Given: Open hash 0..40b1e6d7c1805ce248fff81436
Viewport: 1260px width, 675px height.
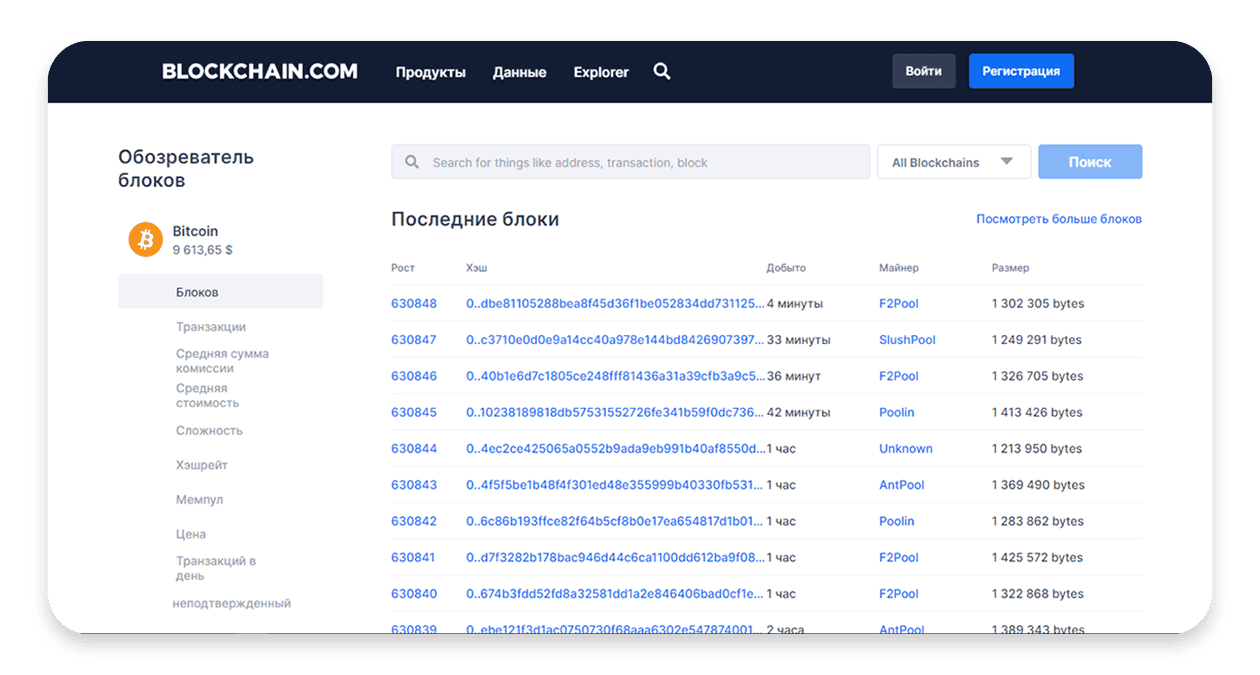Looking at the screenshot, I should click(x=615, y=376).
